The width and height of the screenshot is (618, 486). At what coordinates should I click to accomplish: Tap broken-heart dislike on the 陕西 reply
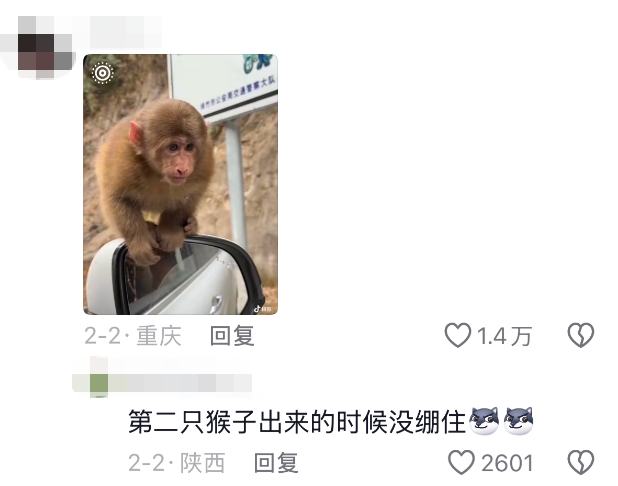581,462
